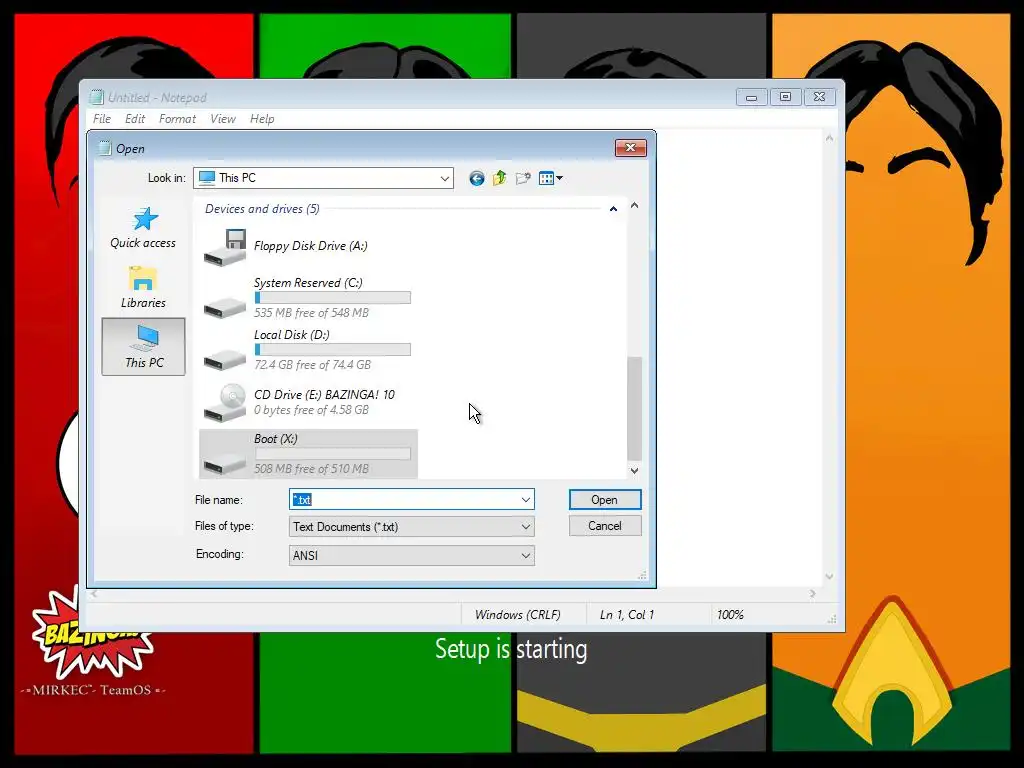This screenshot has height=768, width=1024.
Task: Click the Notepad vertical scroll-down arrow
Action: click(x=829, y=577)
